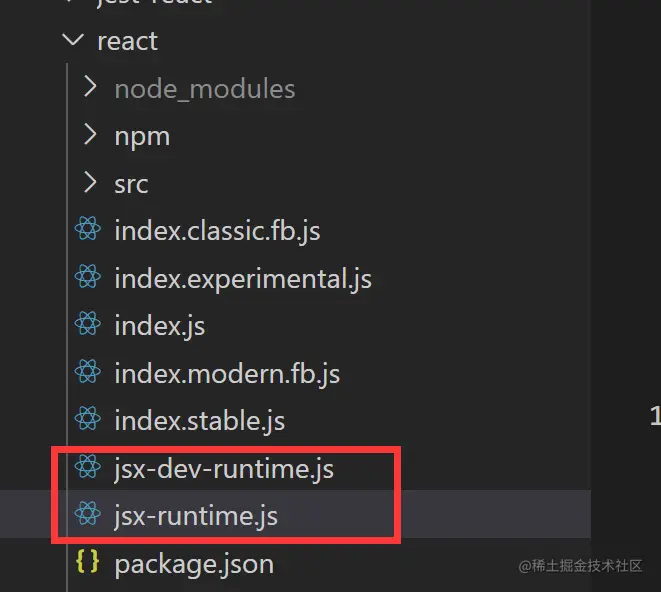Image resolution: width=661 pixels, height=592 pixels.
Task: Click the React icon beside index.js
Action: [x=88, y=324]
